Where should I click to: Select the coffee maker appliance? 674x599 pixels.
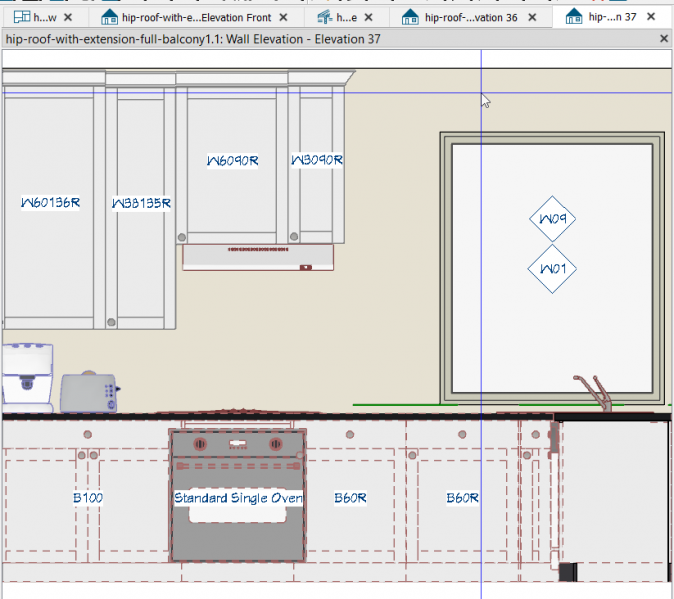[28, 378]
